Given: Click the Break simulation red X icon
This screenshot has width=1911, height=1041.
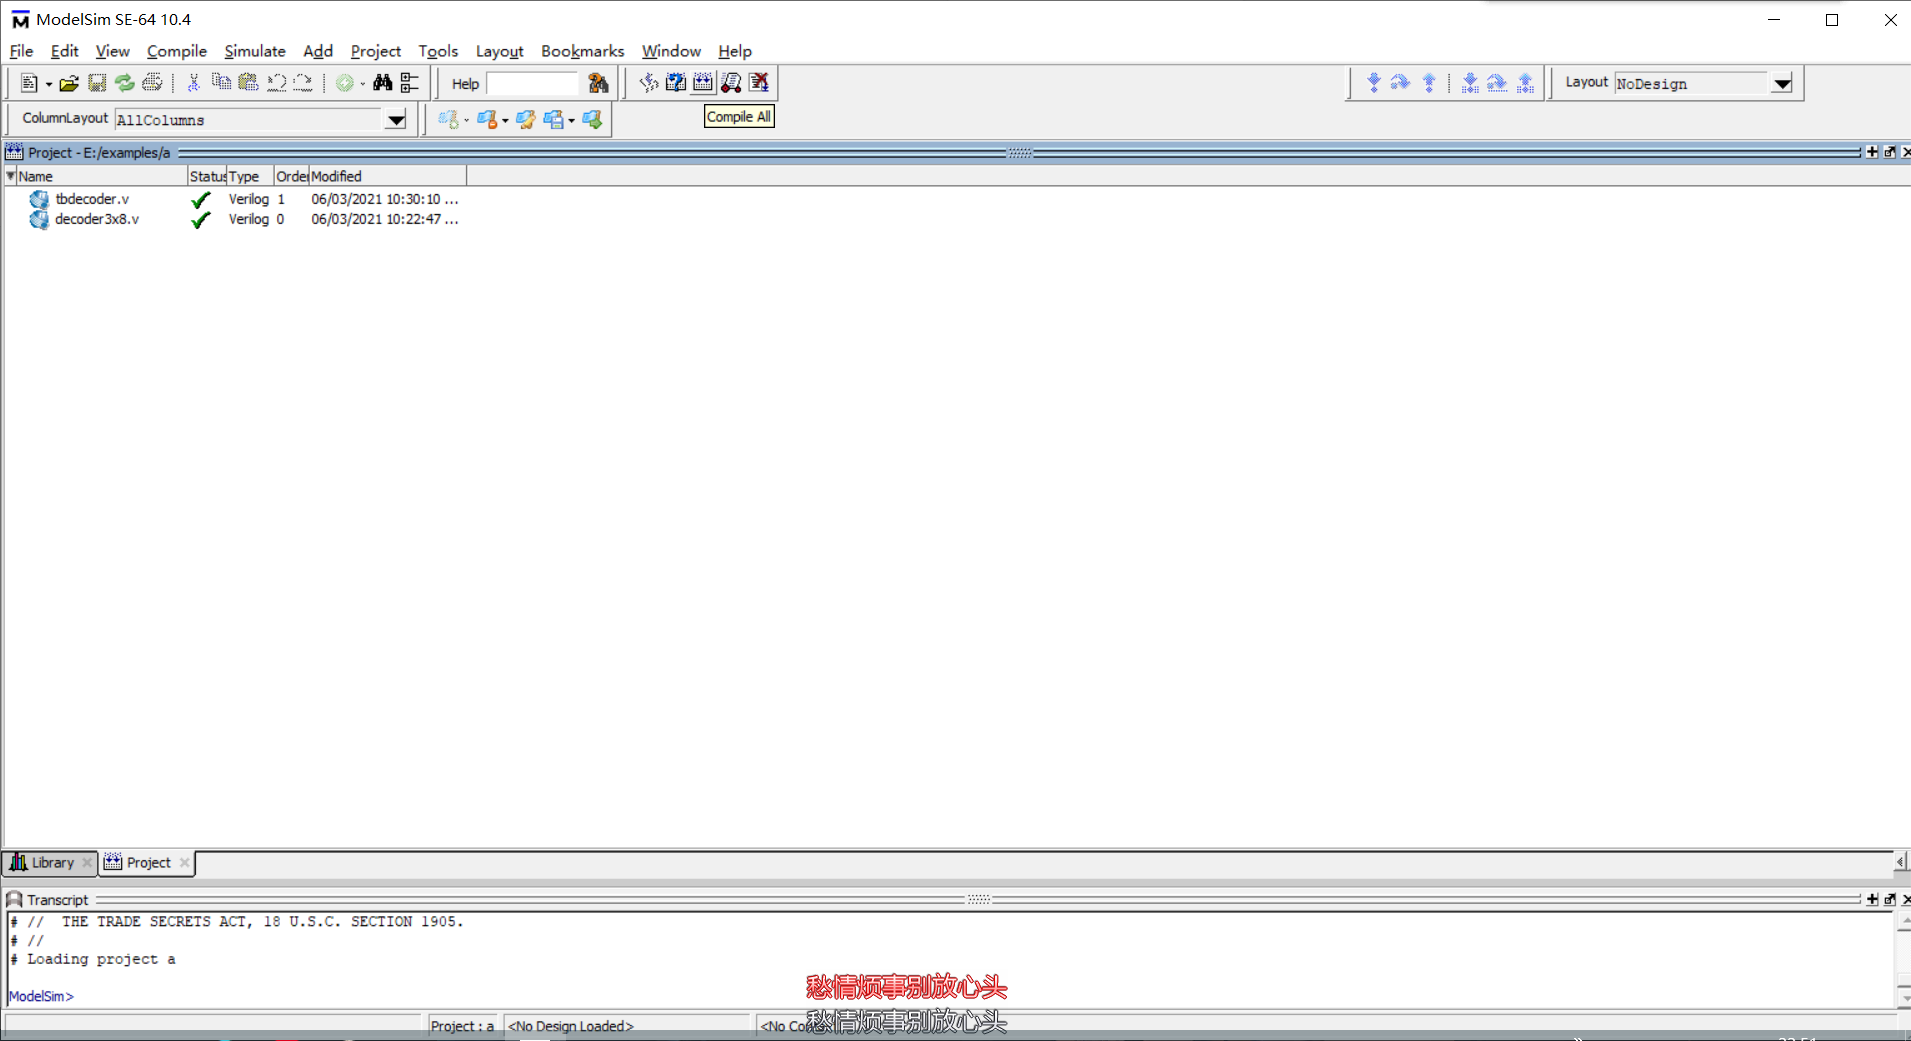Looking at the screenshot, I should pos(759,83).
